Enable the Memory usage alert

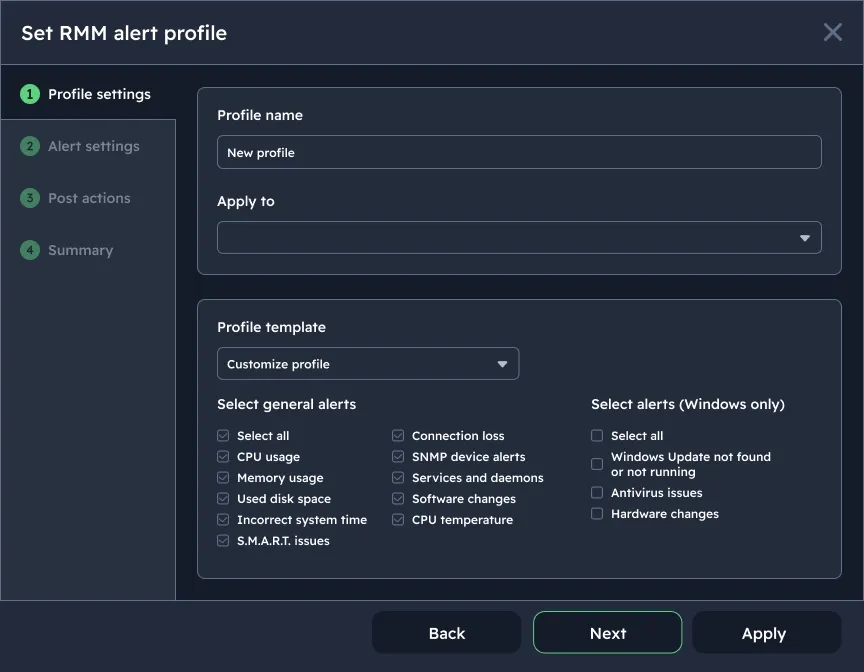point(222,477)
